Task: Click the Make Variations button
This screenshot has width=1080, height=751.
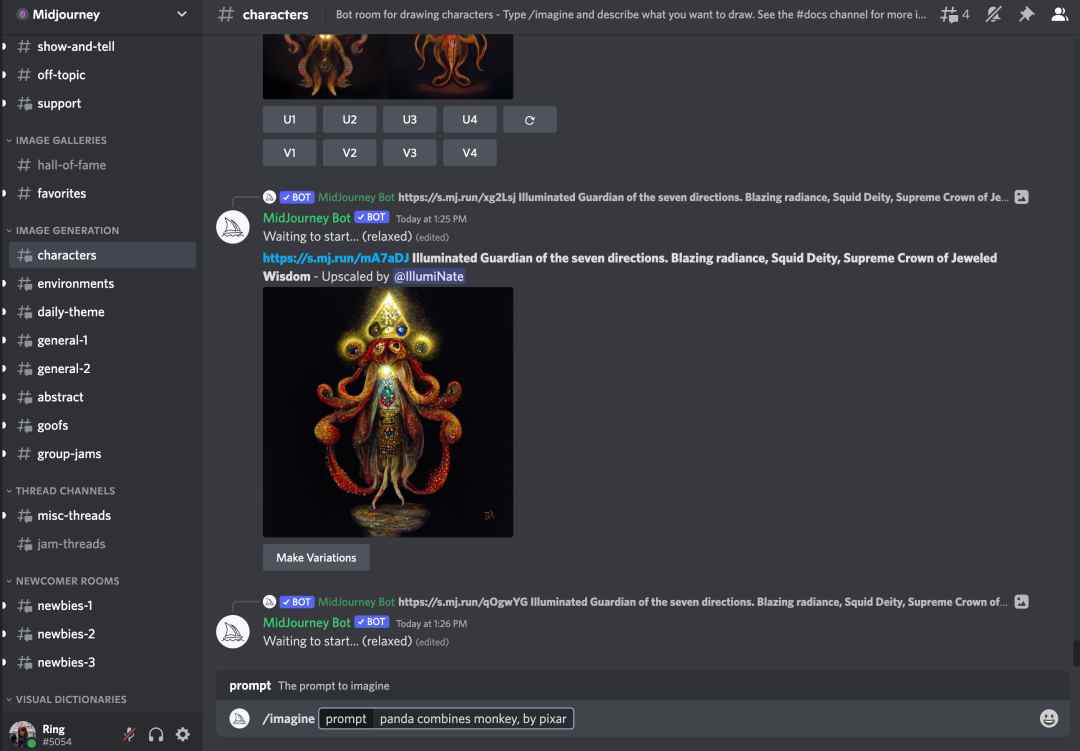Action: coord(316,558)
